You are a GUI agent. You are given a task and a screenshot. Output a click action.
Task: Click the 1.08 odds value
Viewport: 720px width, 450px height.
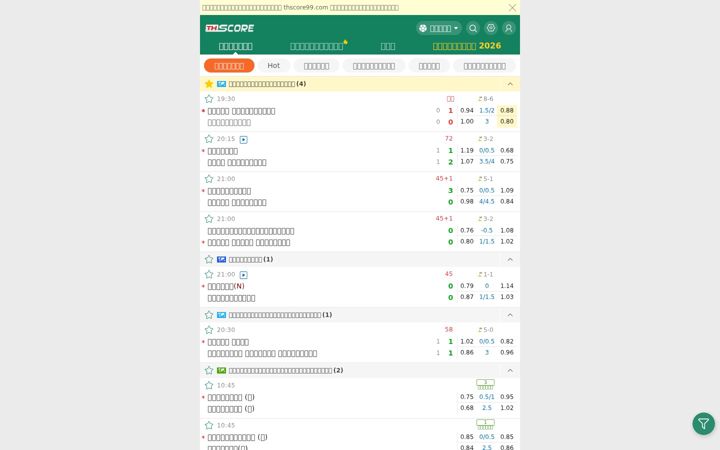click(507, 230)
